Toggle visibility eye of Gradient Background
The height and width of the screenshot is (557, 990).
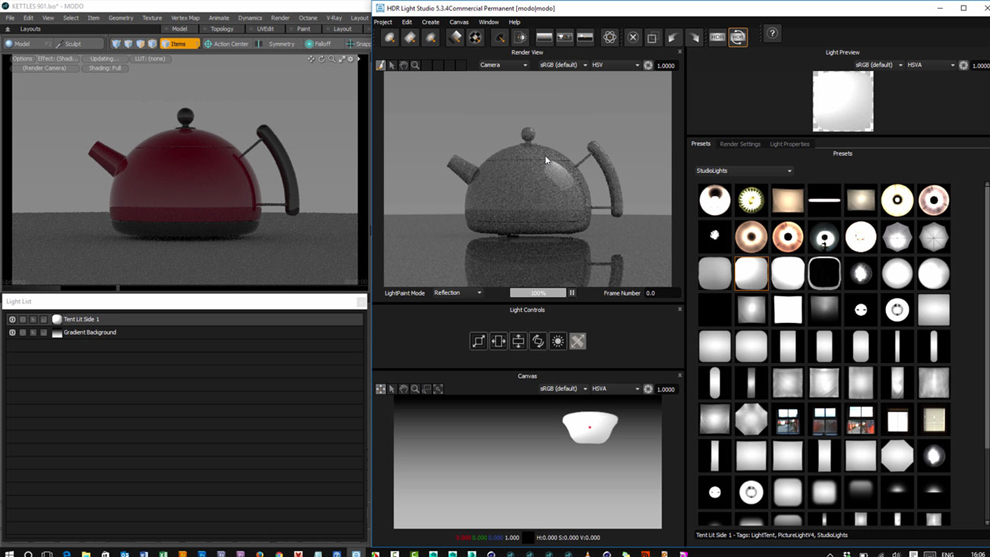12,332
